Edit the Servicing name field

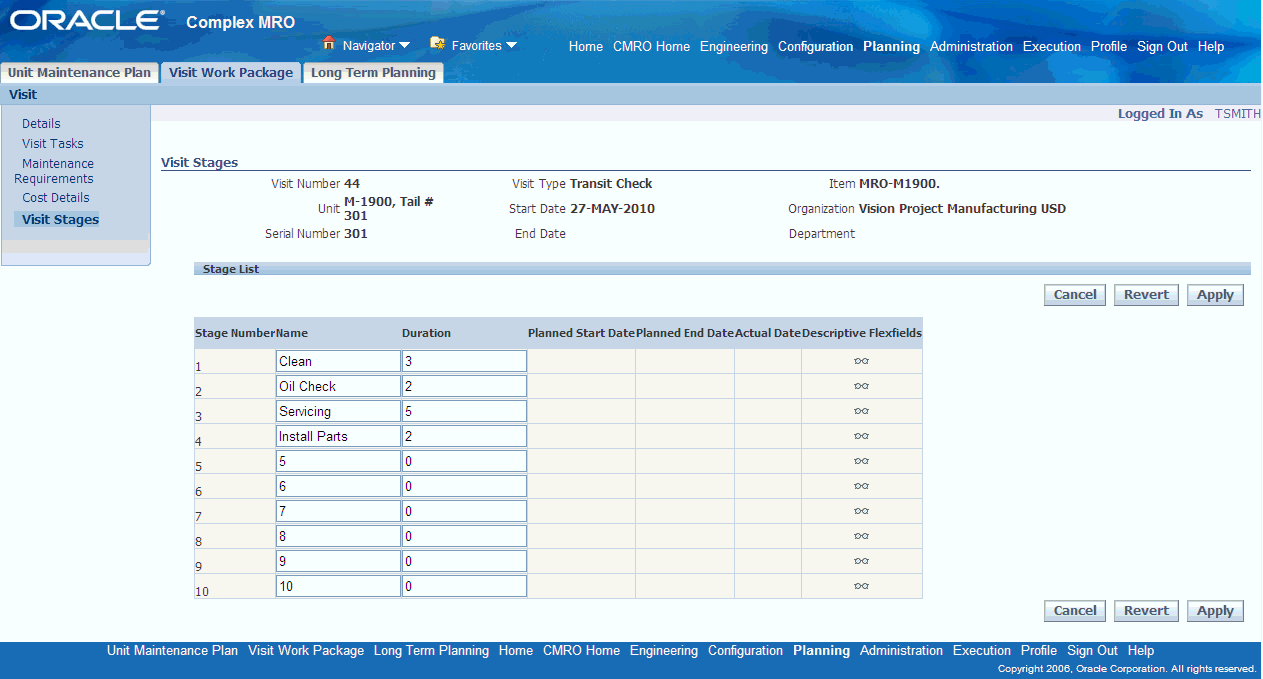pos(338,411)
